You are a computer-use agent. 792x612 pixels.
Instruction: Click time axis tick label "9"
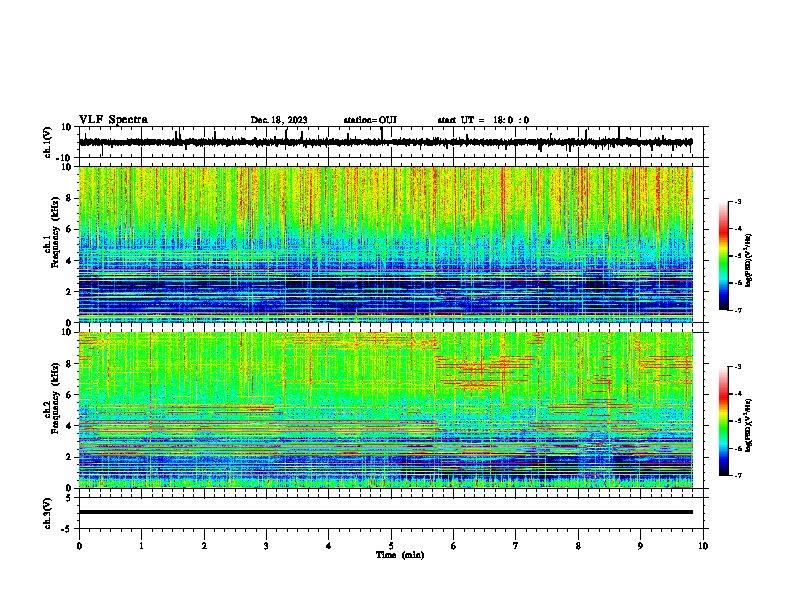point(640,546)
